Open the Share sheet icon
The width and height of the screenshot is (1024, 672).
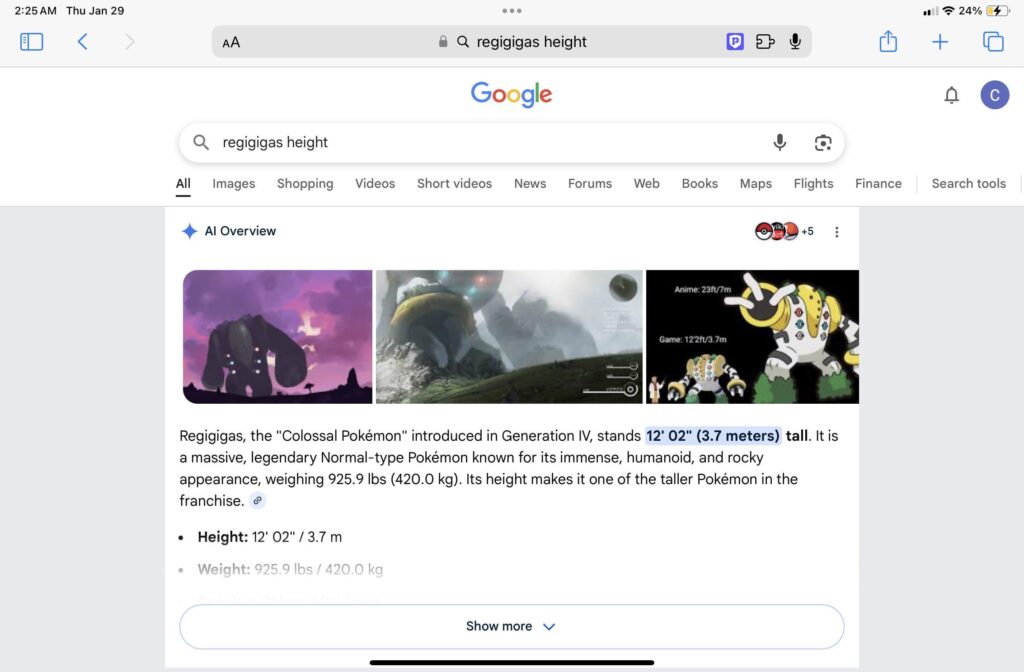888,41
